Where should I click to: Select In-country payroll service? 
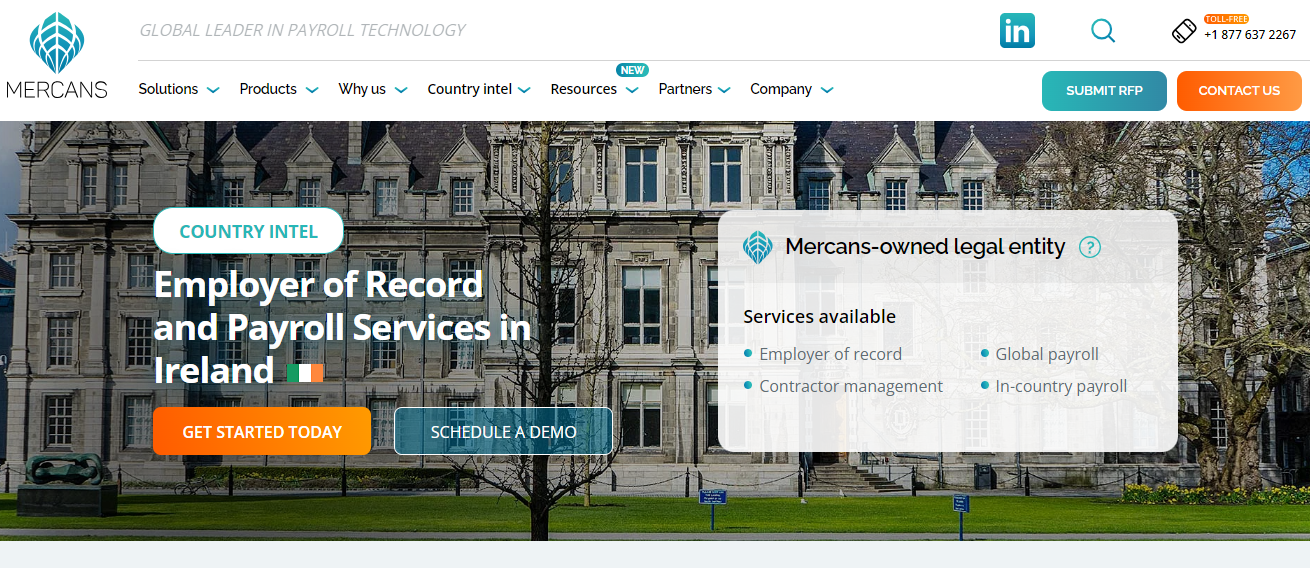[1061, 386]
